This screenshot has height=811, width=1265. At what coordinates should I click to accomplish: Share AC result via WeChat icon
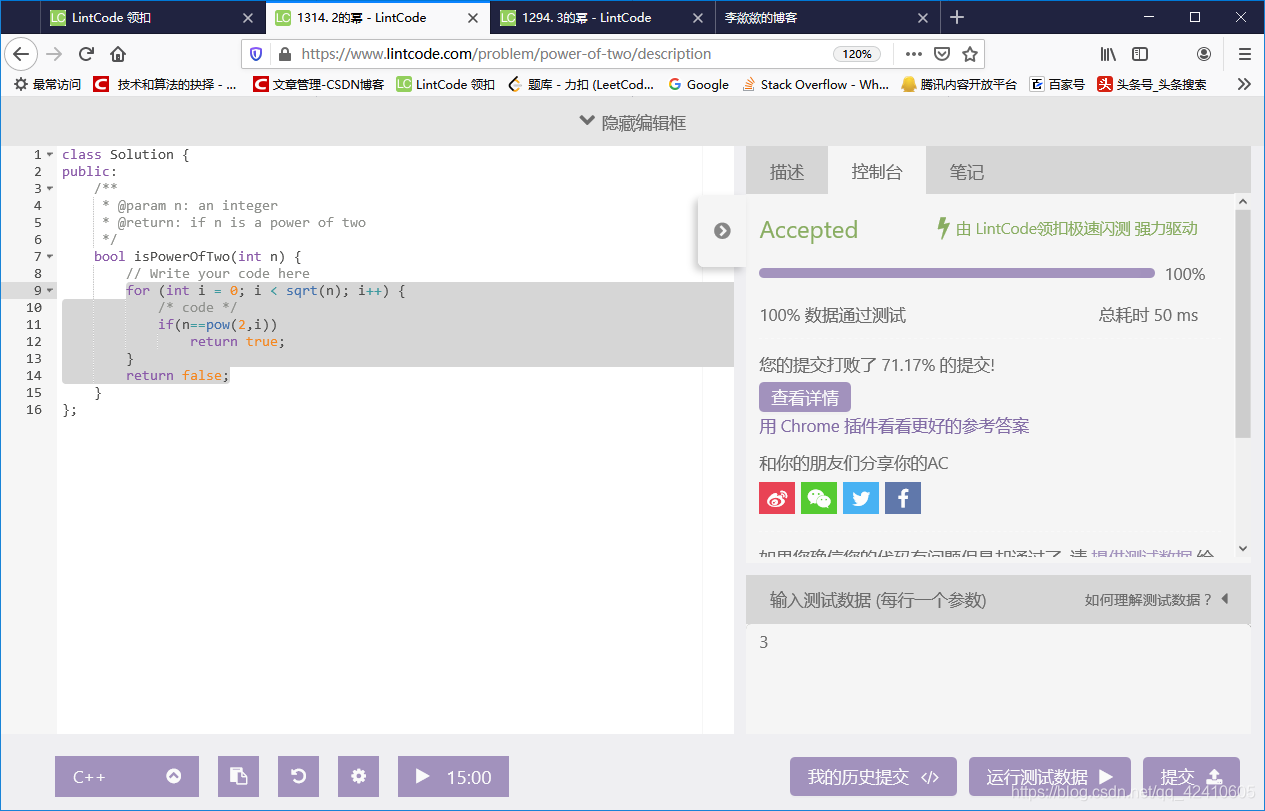click(819, 497)
